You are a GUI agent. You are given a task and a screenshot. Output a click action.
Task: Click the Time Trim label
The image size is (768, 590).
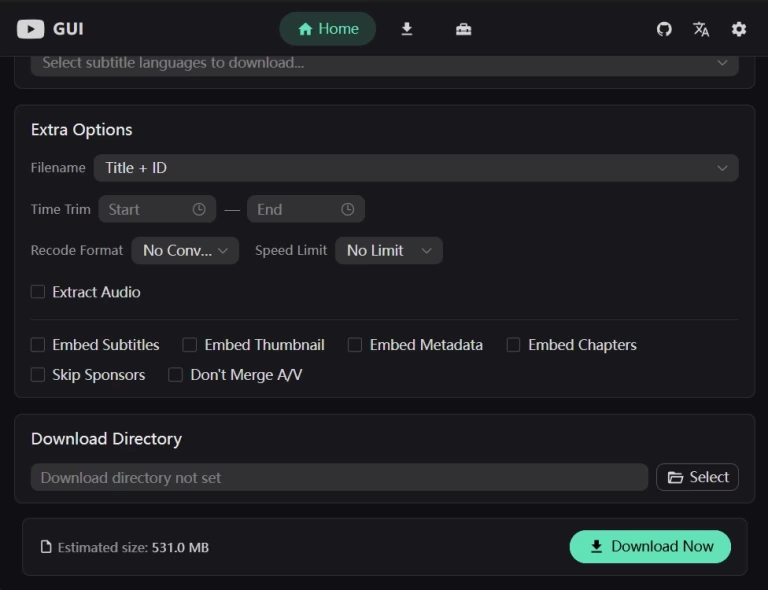pyautogui.click(x=61, y=209)
